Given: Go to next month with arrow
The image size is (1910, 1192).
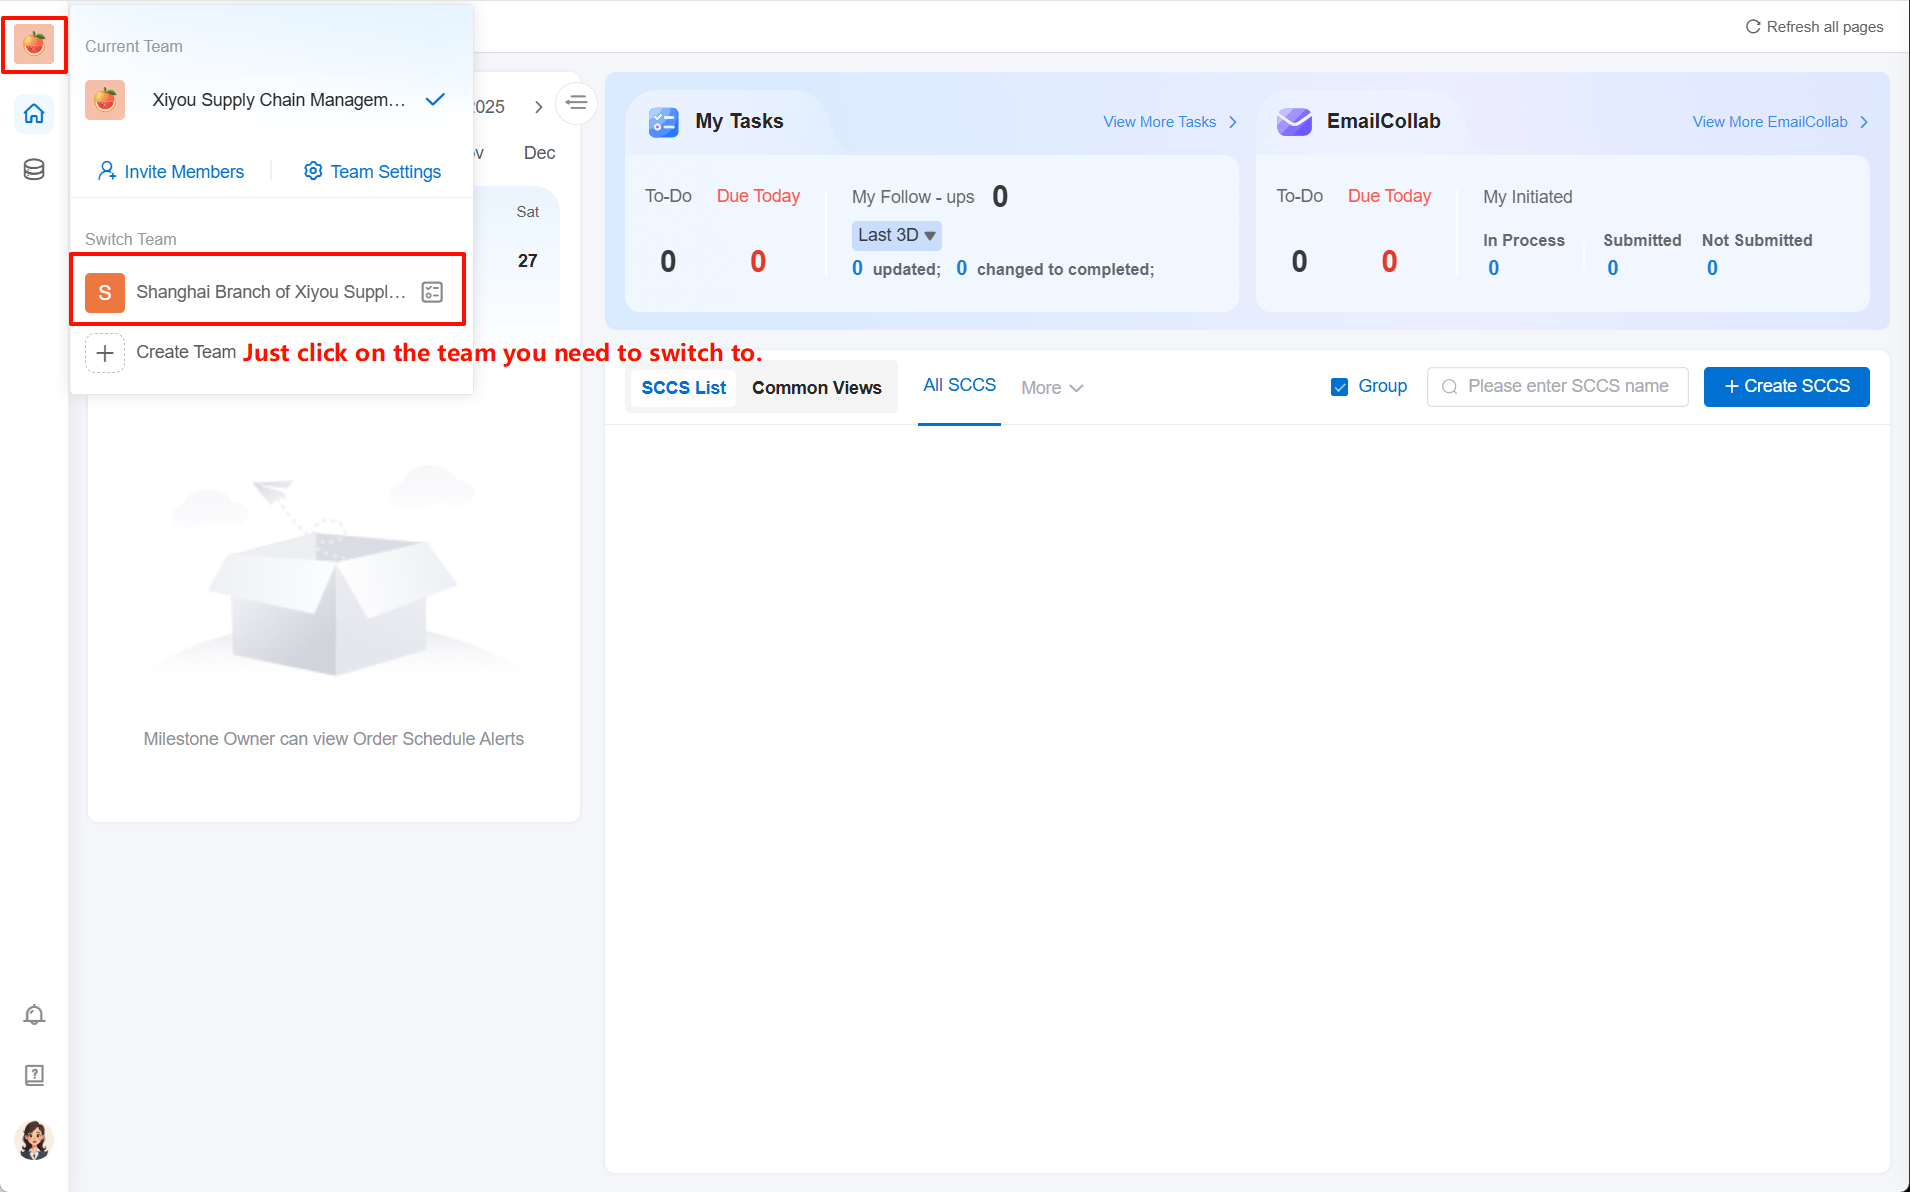Looking at the screenshot, I should pos(538,107).
